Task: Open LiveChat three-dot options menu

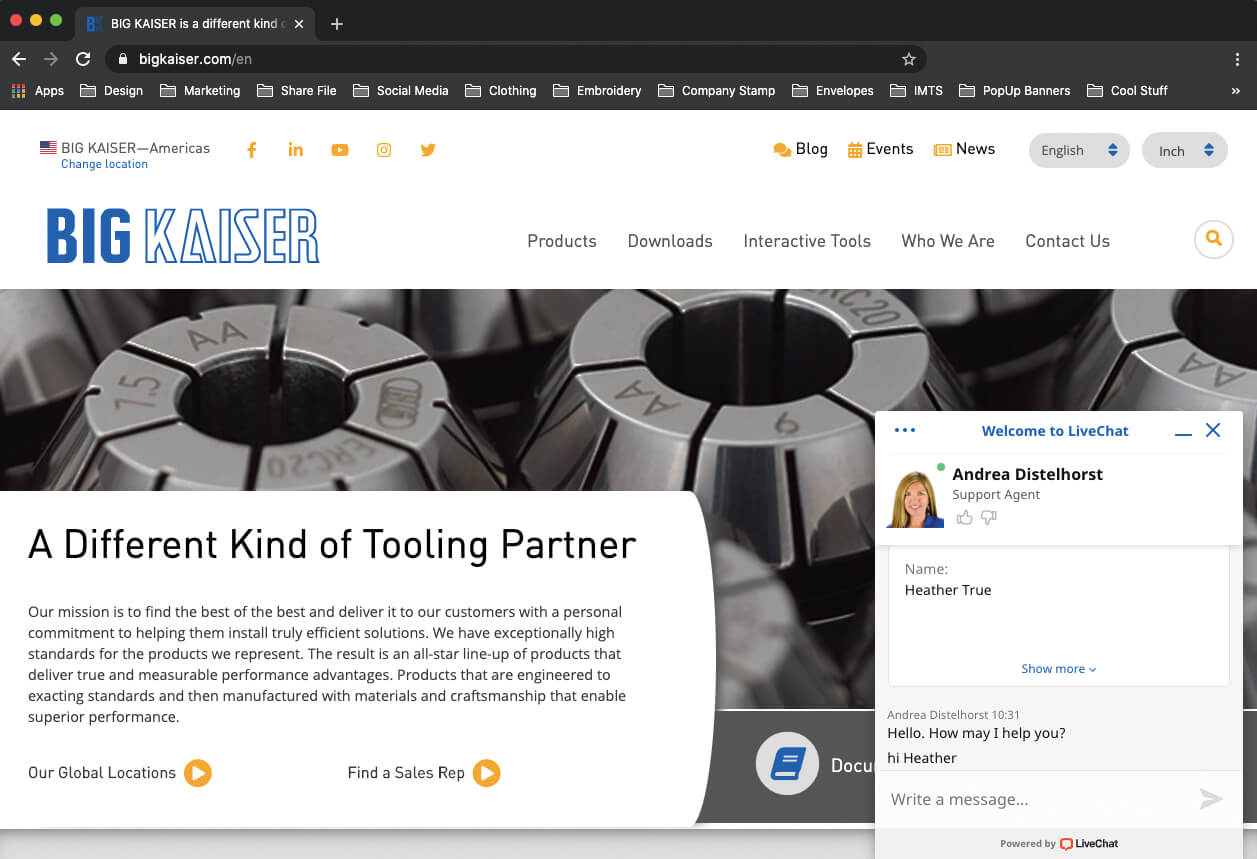Action: [905, 431]
